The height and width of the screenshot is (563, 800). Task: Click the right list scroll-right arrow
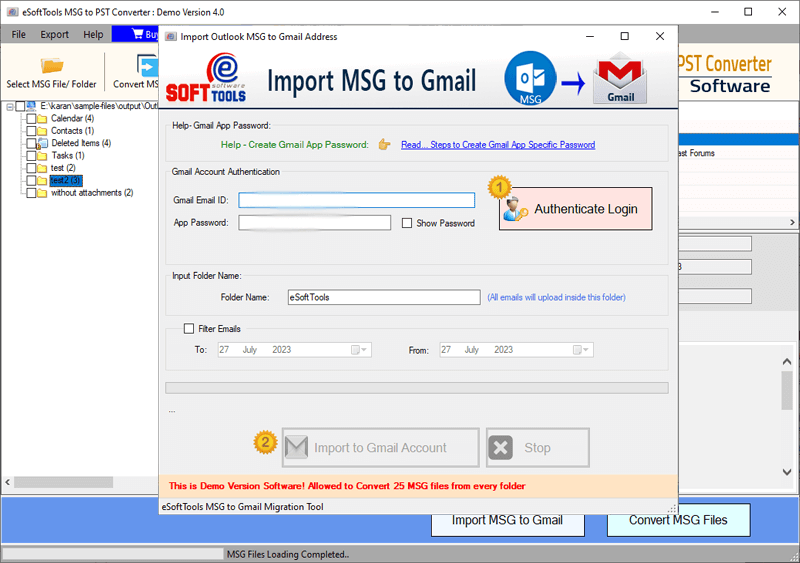[792, 222]
